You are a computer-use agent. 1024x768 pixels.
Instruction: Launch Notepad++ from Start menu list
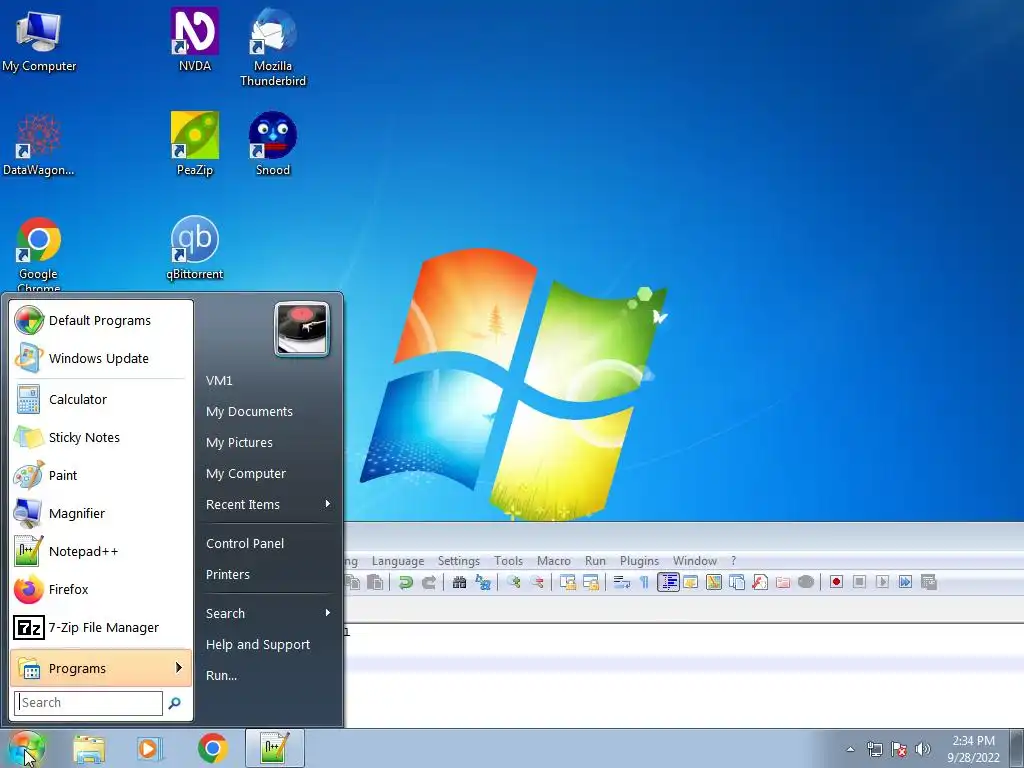coord(101,551)
